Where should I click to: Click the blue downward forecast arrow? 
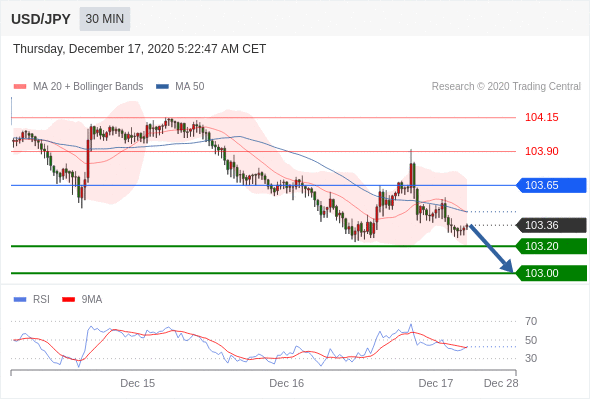tap(491, 248)
